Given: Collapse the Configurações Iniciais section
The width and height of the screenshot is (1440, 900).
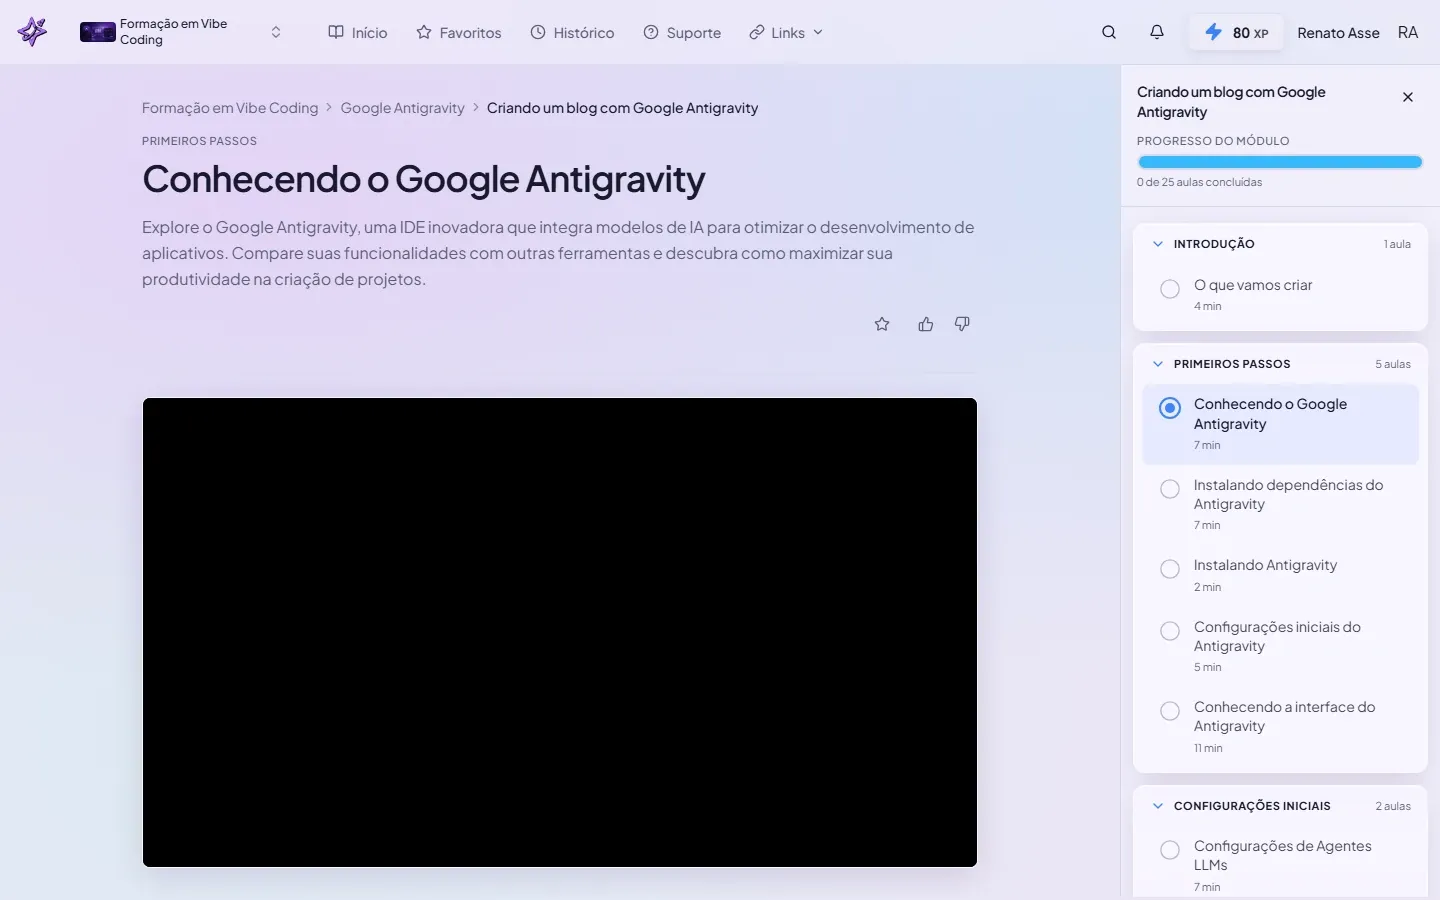Looking at the screenshot, I should pyautogui.click(x=1158, y=806).
